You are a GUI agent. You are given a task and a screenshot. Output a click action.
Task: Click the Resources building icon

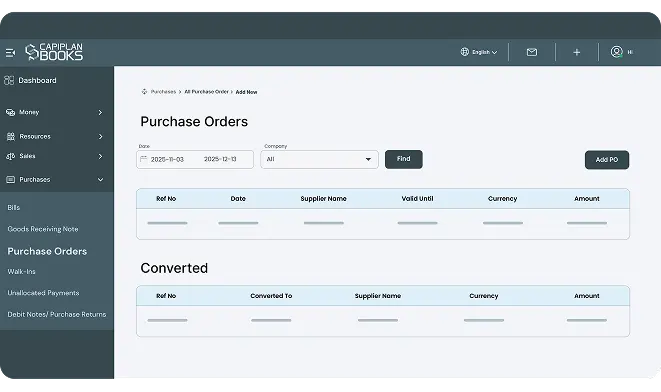tap(11, 136)
